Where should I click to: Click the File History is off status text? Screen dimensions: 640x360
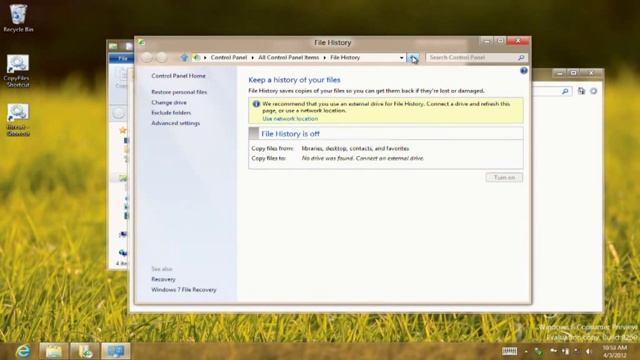point(290,134)
